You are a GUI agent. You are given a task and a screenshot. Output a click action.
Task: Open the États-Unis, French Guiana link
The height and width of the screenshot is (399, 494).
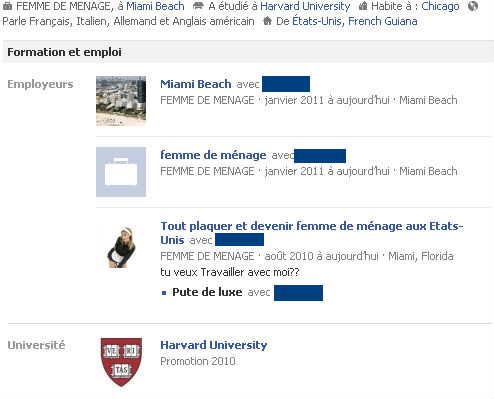coord(355,21)
